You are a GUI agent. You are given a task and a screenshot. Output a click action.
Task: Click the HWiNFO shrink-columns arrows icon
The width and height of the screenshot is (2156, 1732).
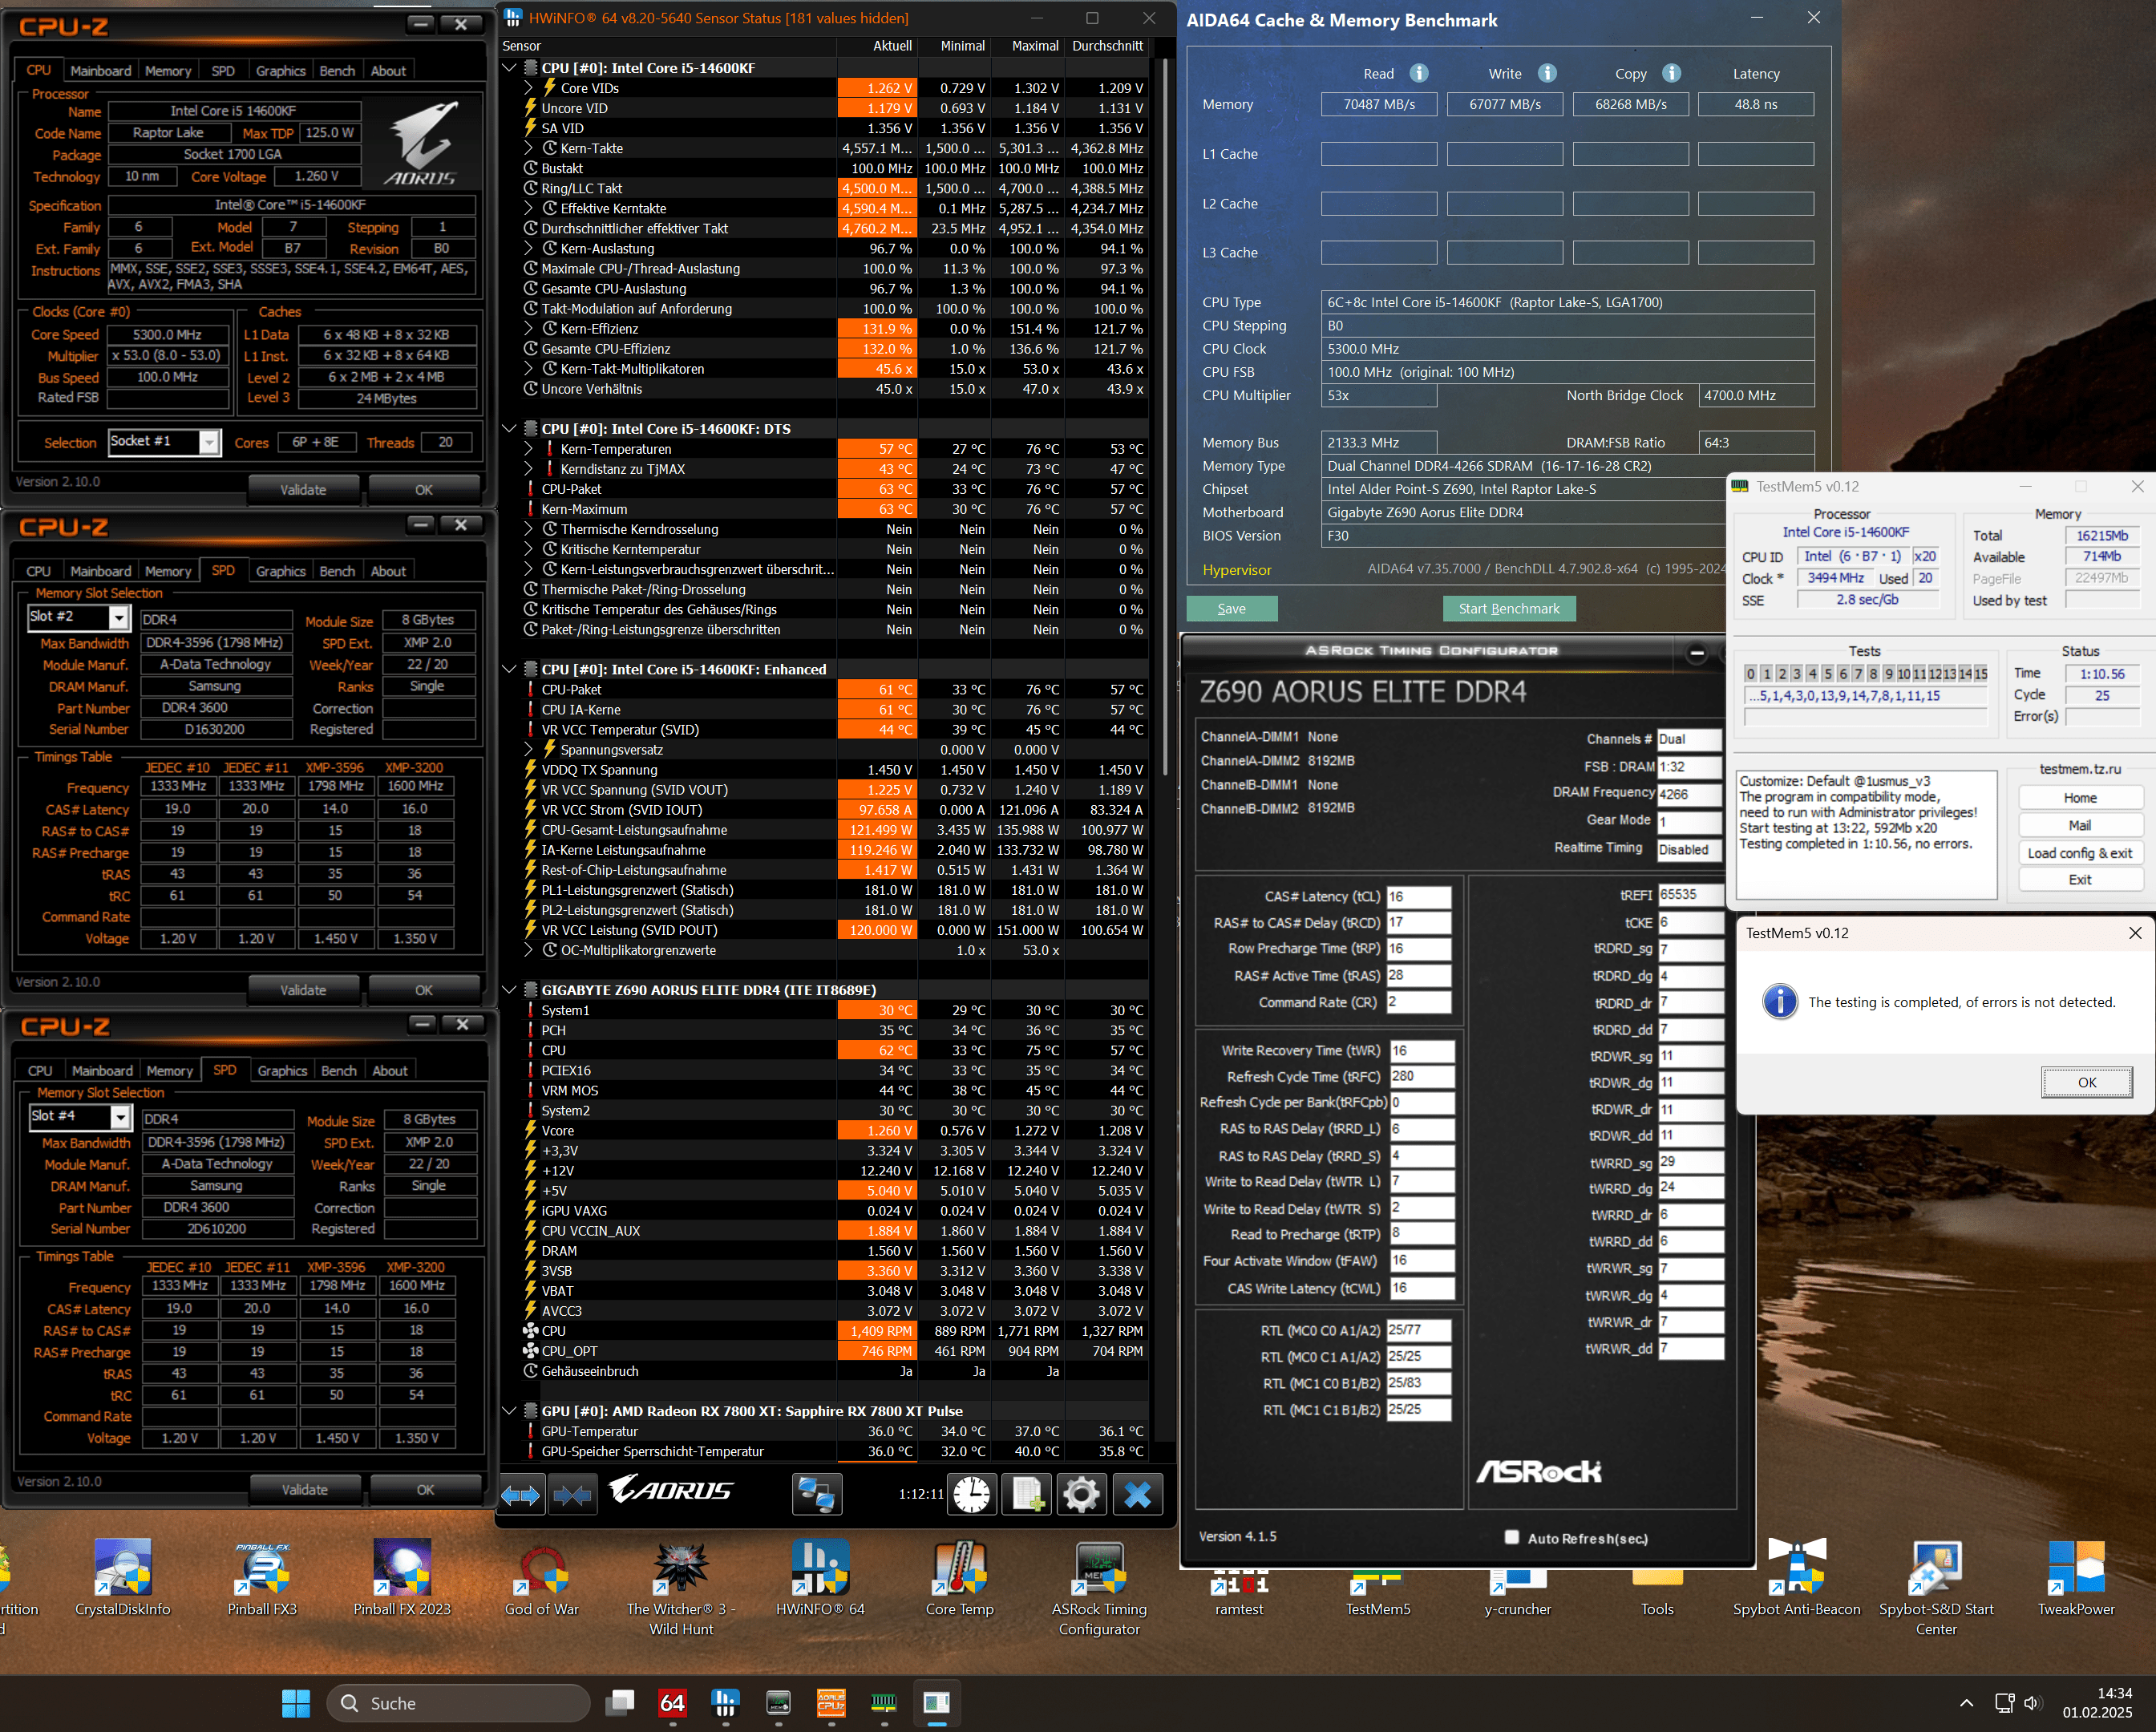click(573, 1495)
